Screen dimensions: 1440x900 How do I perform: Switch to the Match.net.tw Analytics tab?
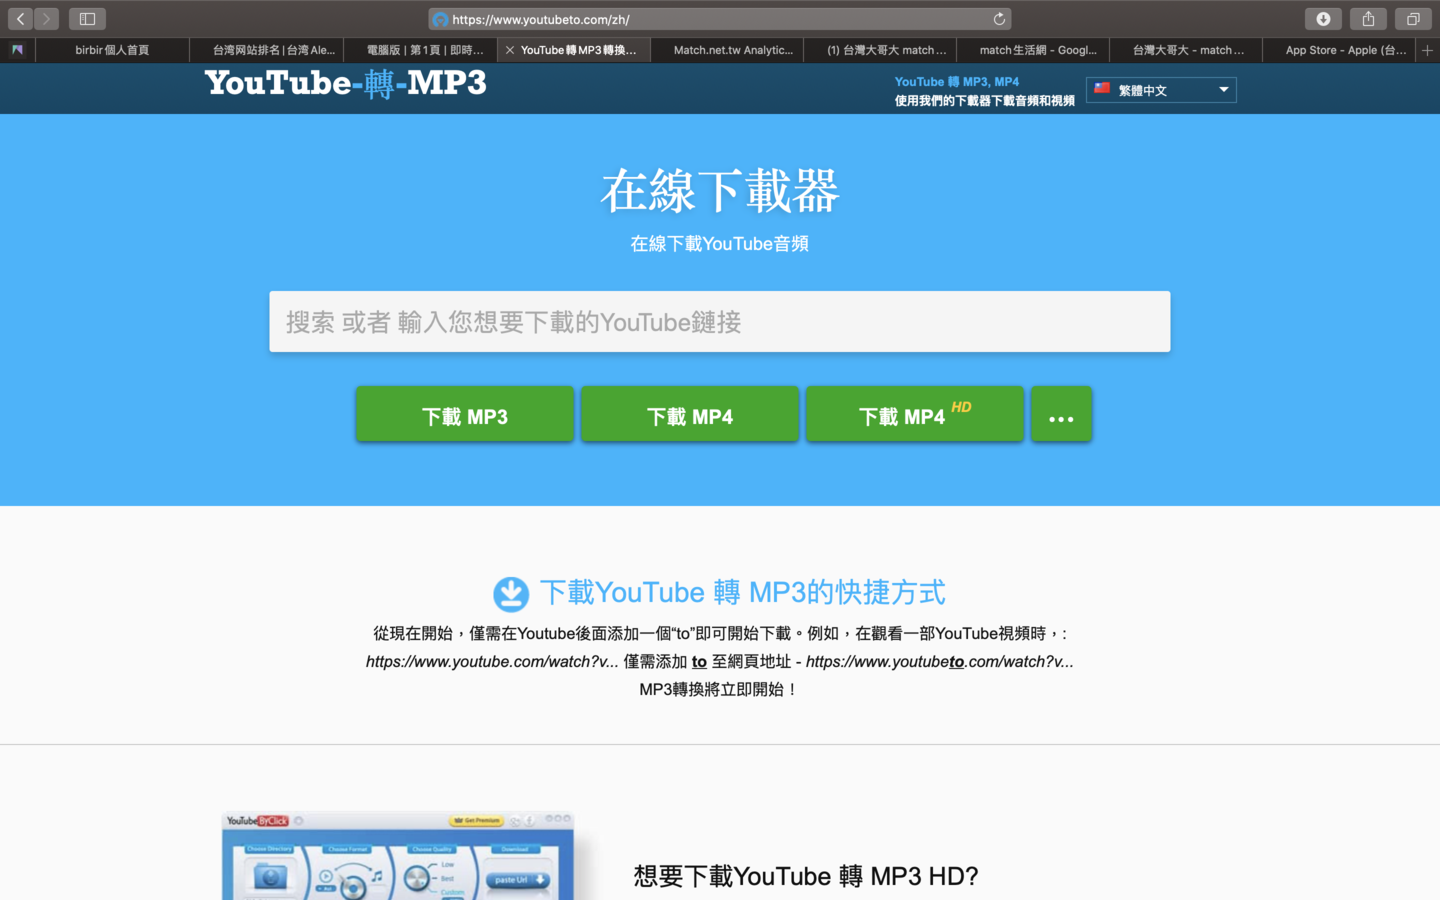coord(727,50)
